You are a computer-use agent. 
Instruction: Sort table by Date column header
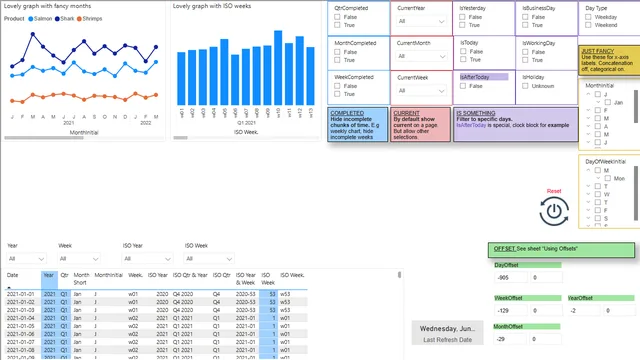pos(13,275)
